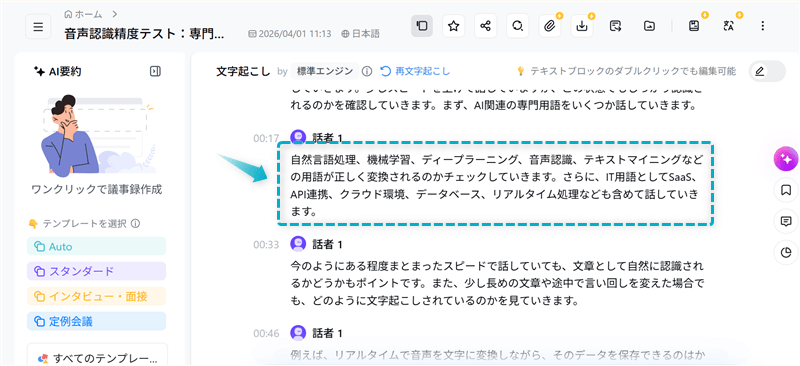800x366 pixels.
Task: Click the file title 音声認識精度テスト：専門...
Action: click(144, 34)
